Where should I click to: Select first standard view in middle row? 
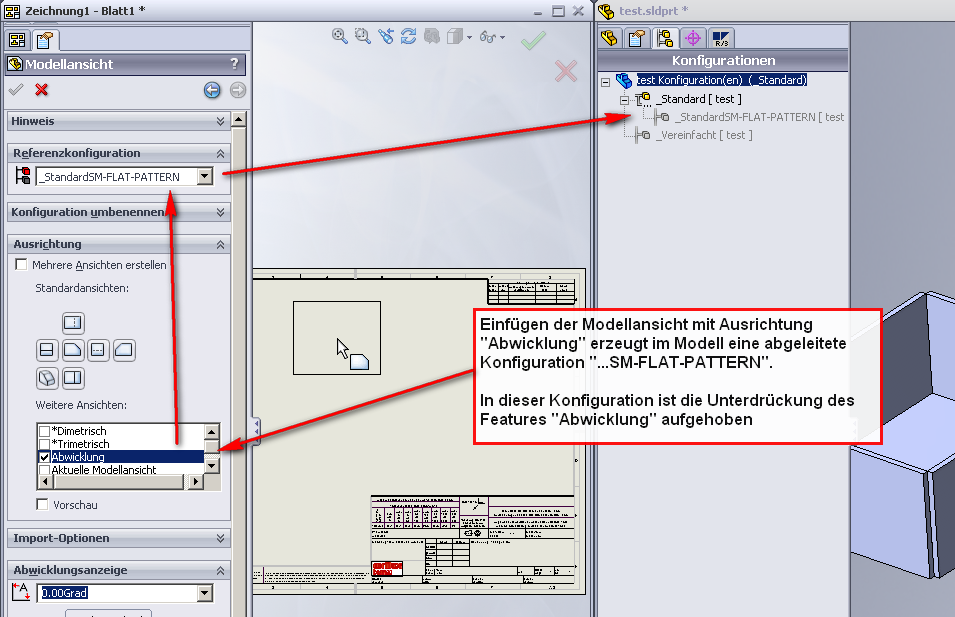point(46,350)
